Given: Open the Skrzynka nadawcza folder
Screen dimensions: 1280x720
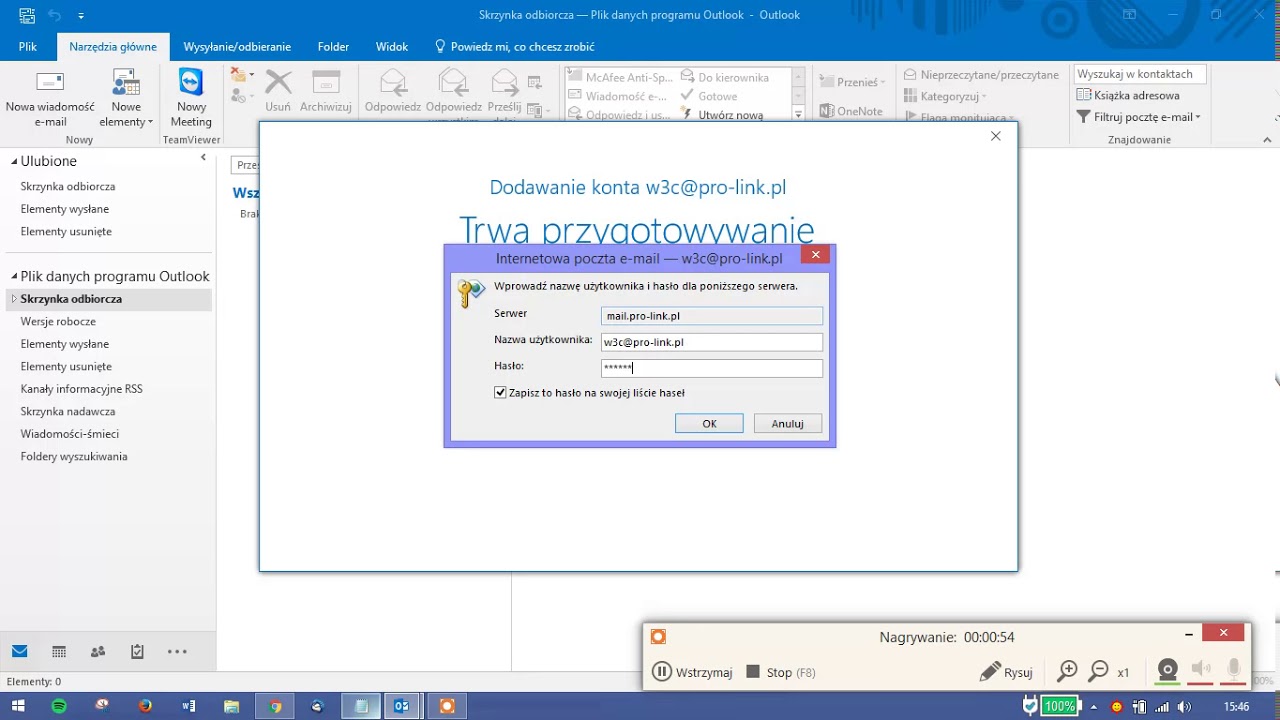Looking at the screenshot, I should tap(68, 411).
